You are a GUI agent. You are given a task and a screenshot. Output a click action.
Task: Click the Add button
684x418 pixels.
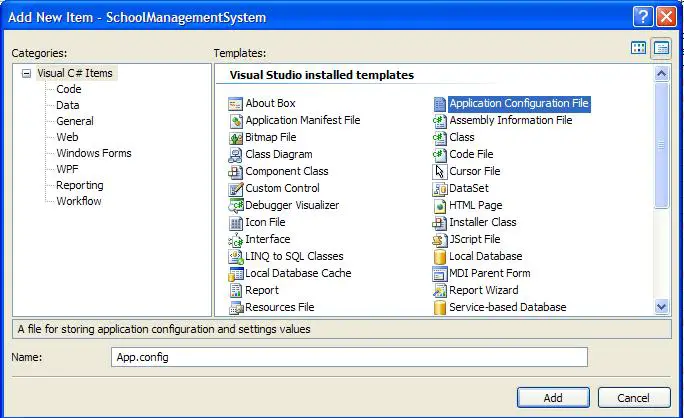click(553, 398)
